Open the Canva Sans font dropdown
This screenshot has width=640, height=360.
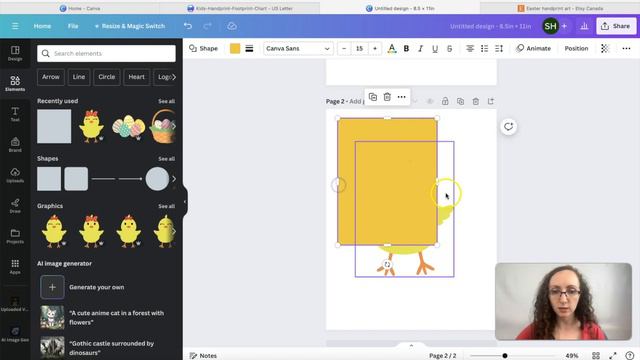coord(298,49)
